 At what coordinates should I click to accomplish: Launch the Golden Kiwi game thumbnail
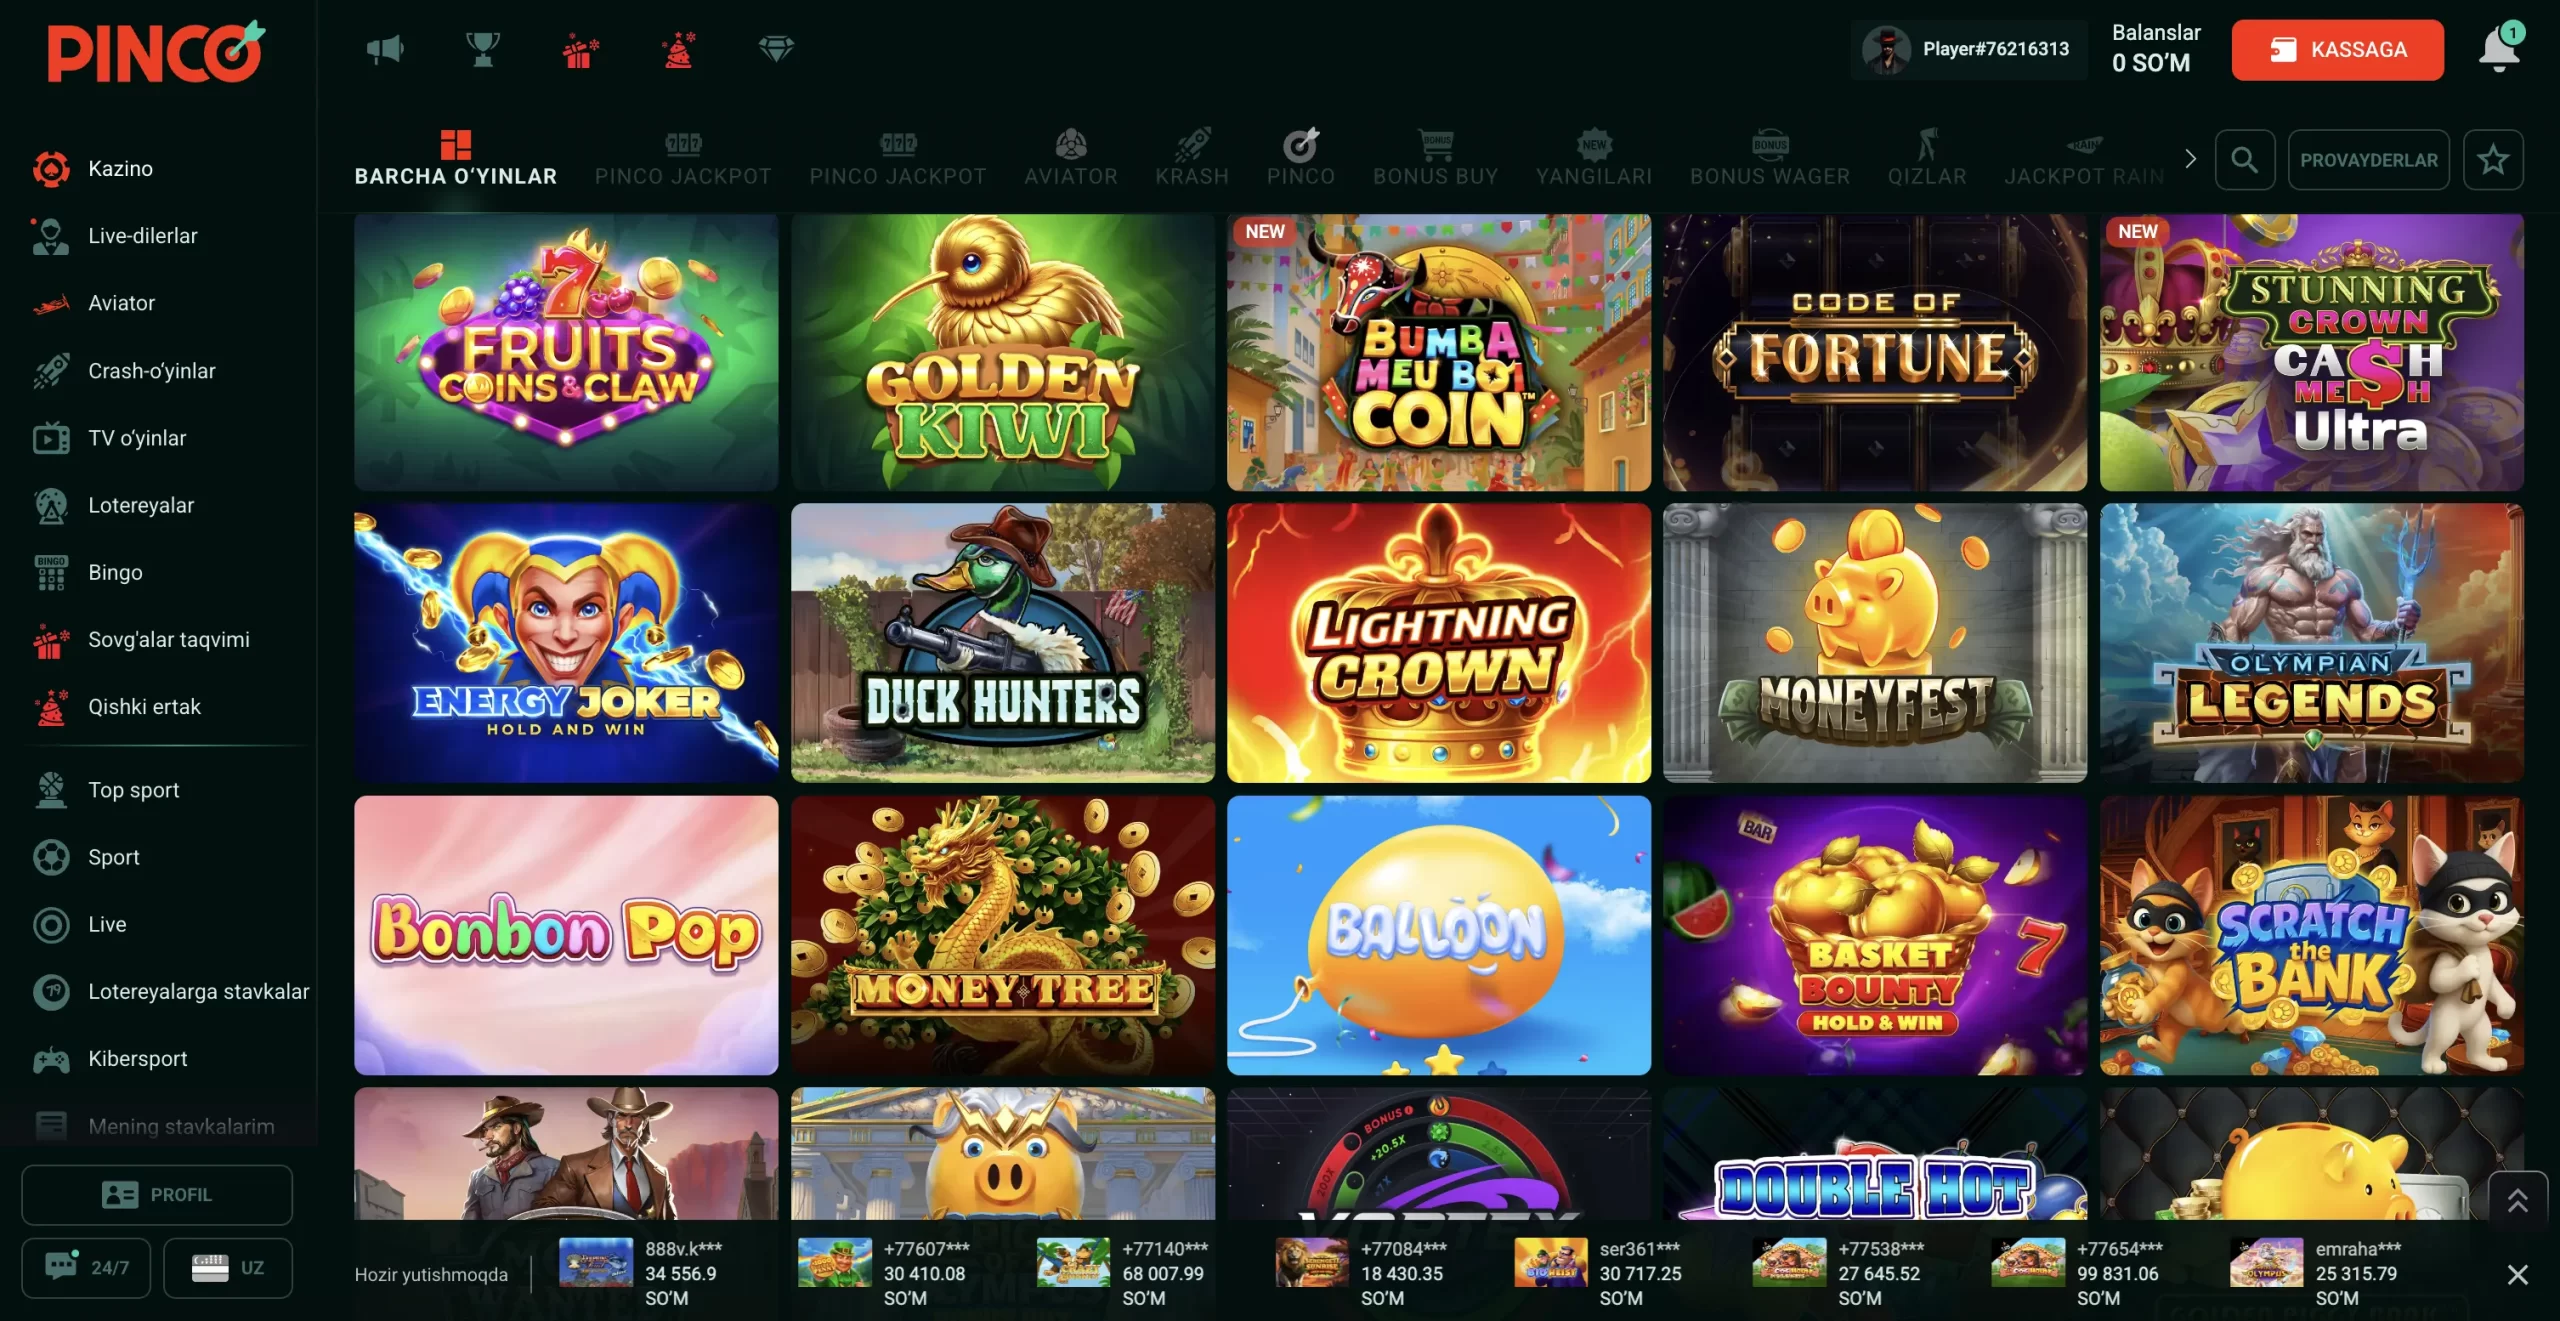click(x=1002, y=352)
